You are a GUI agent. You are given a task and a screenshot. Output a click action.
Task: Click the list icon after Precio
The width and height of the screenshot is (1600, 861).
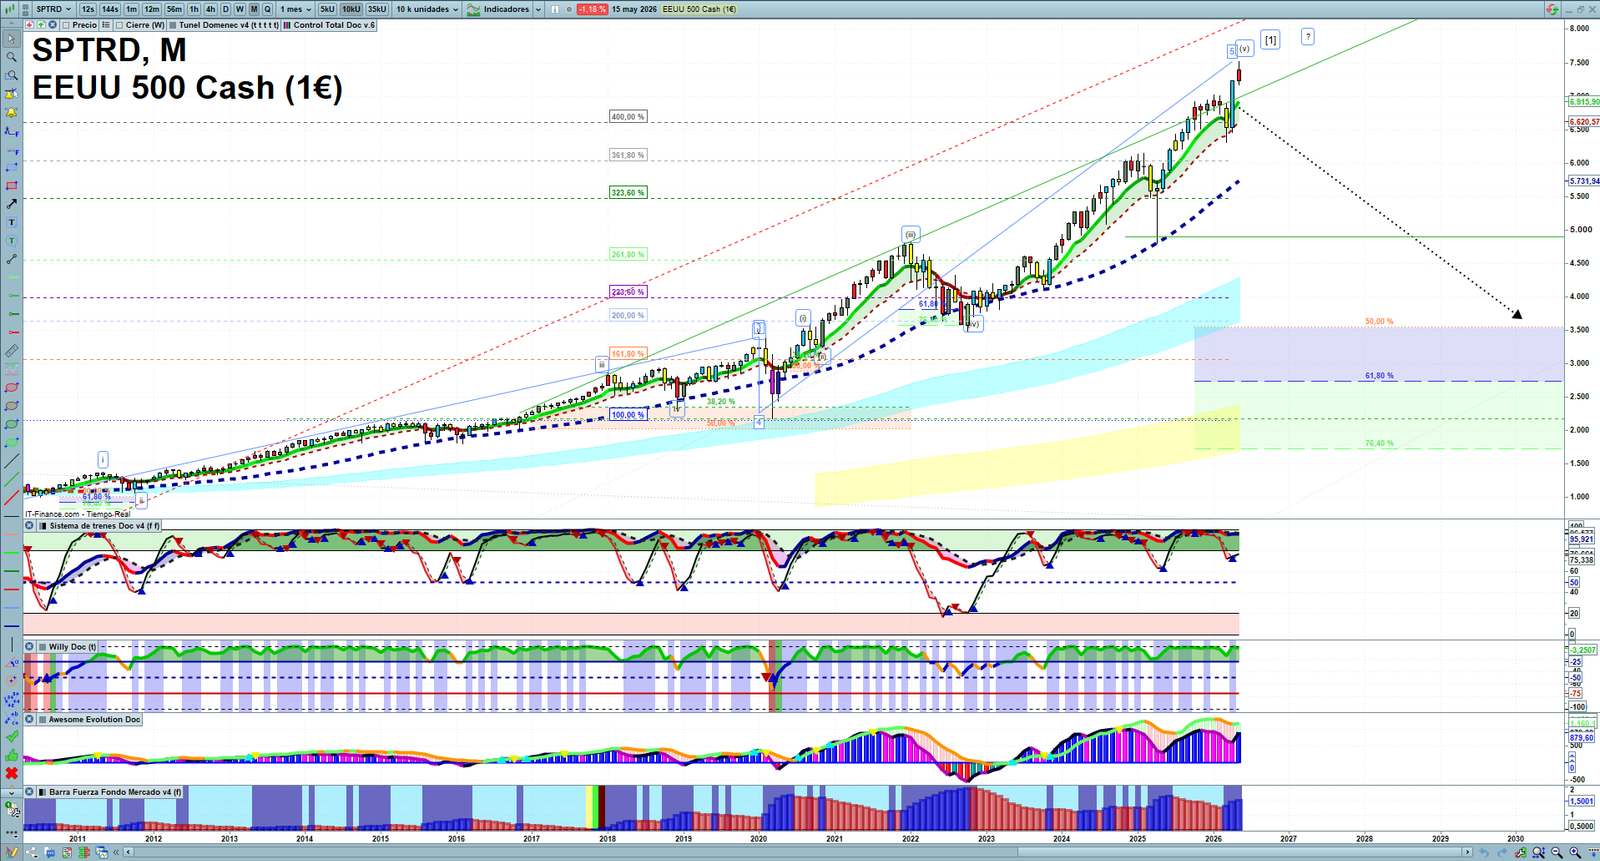(x=104, y=25)
